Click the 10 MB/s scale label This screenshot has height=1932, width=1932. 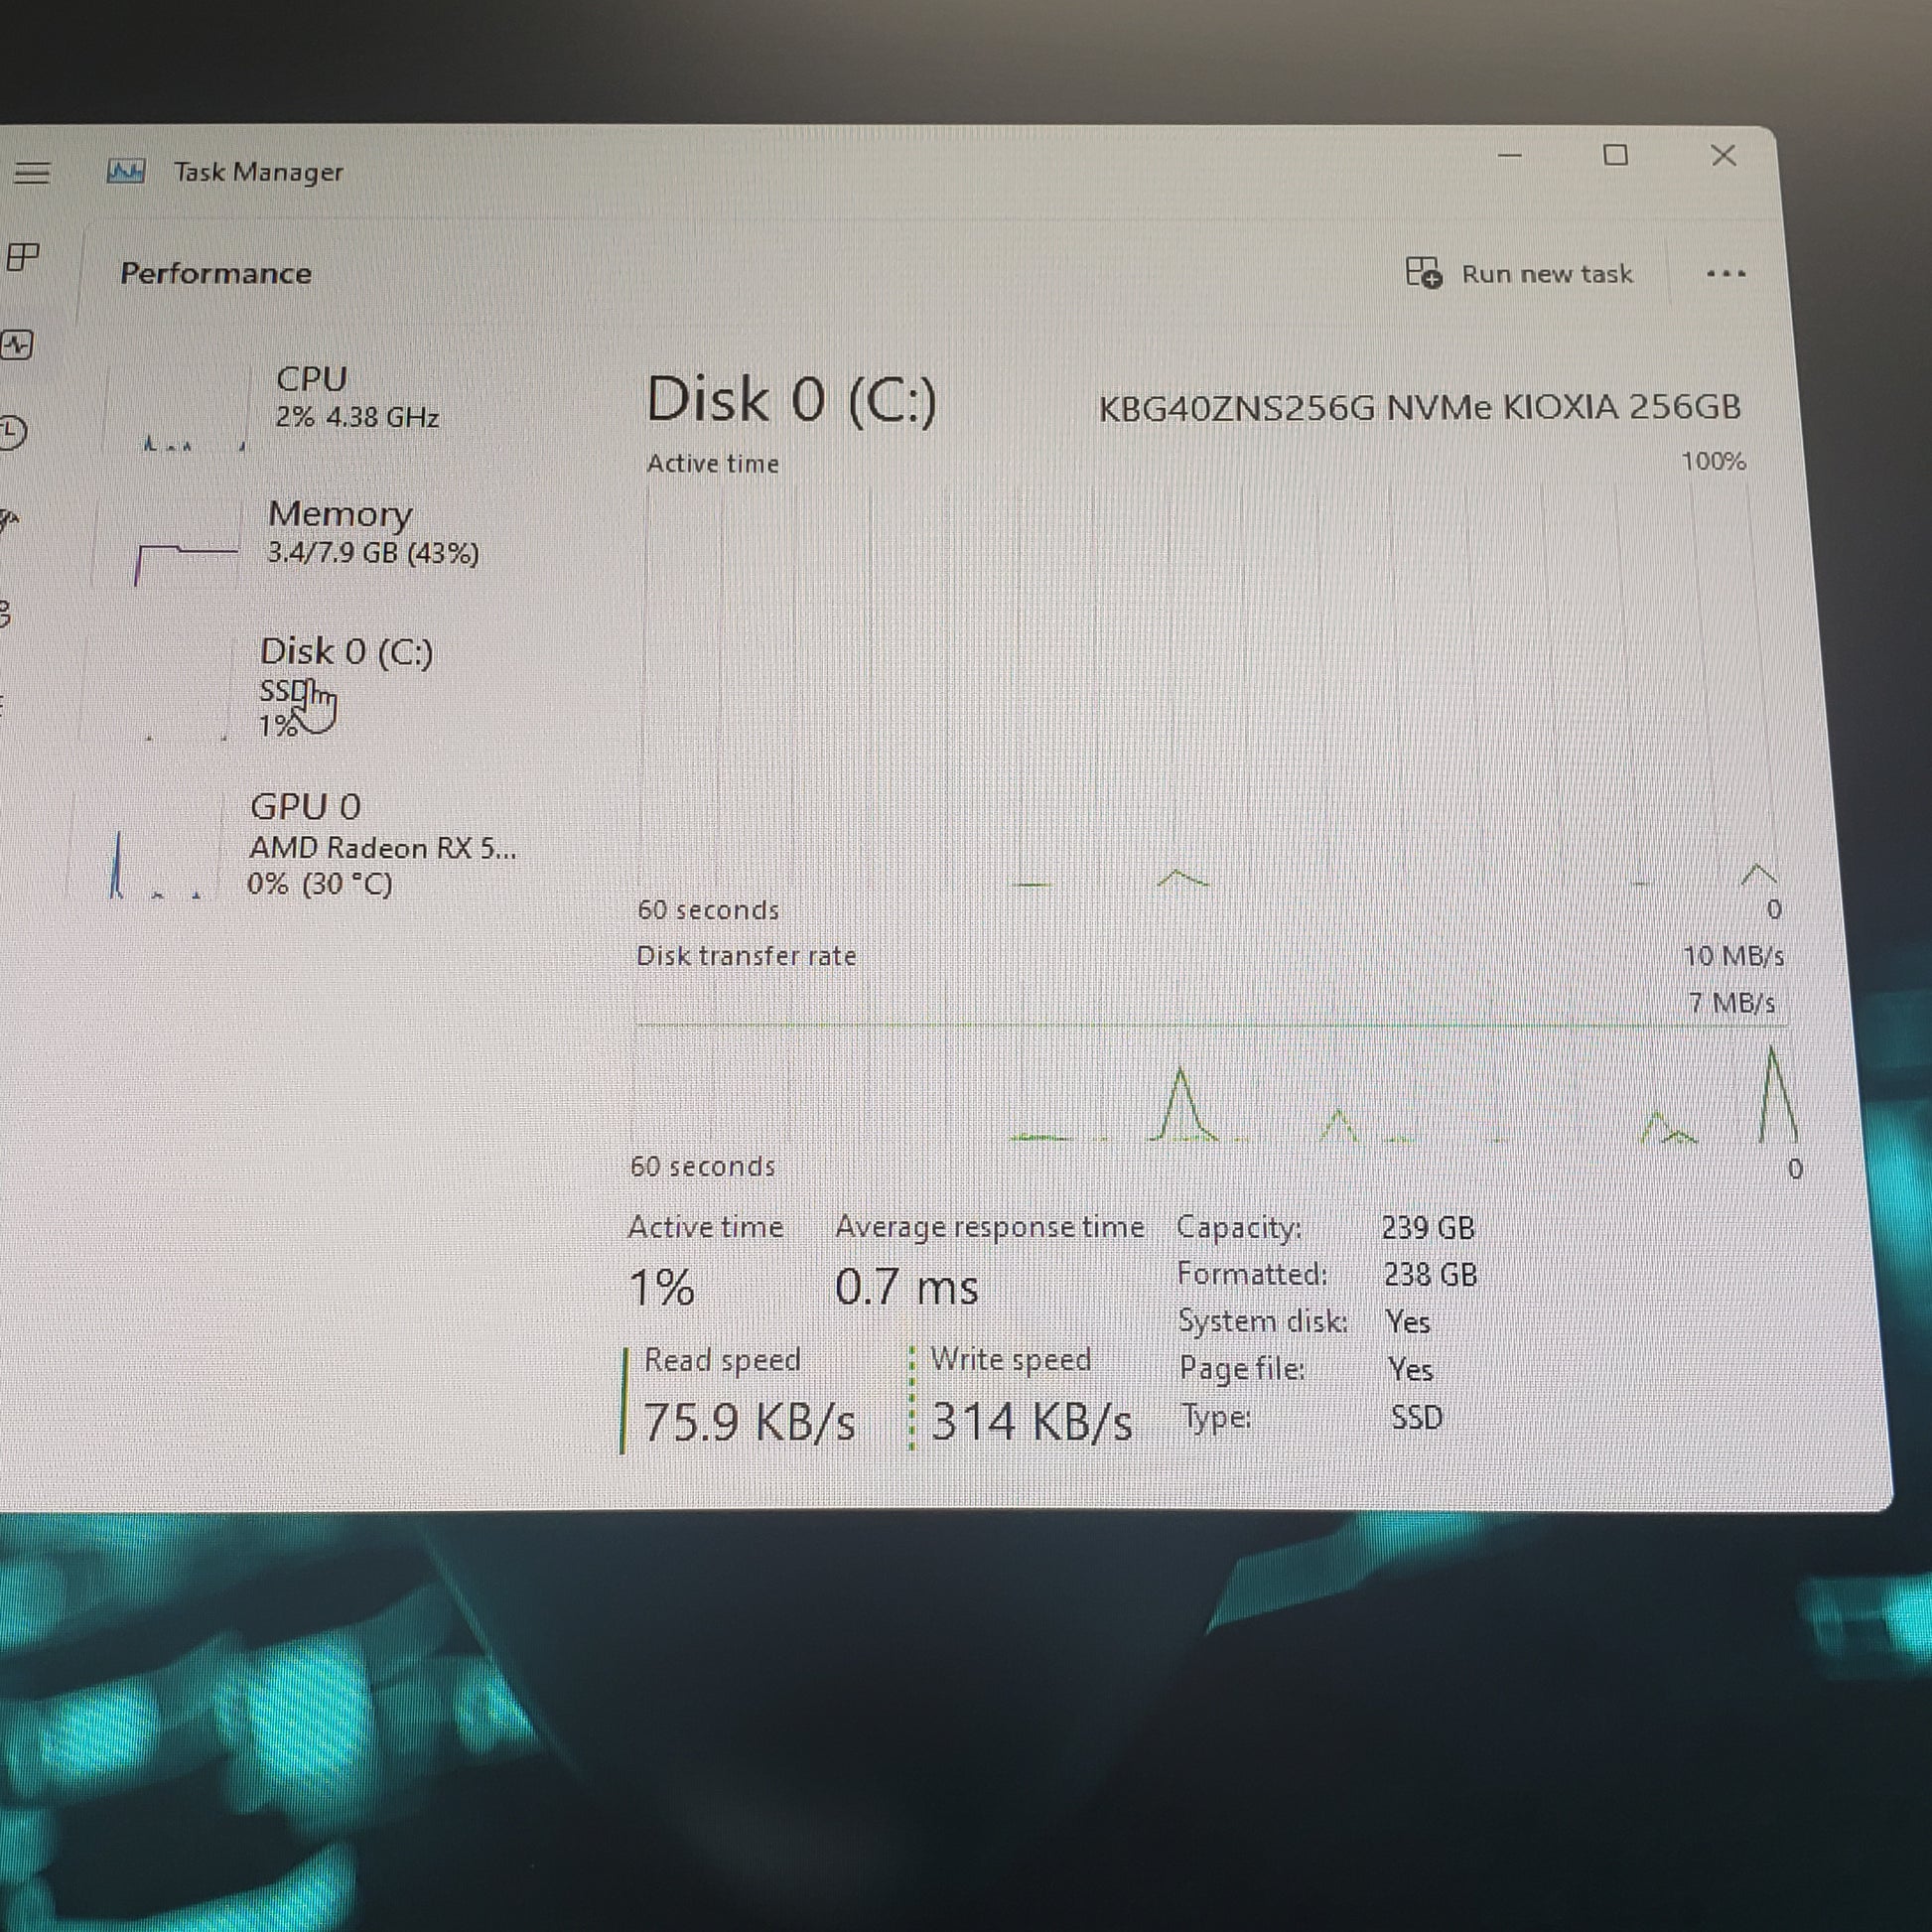(x=1733, y=956)
